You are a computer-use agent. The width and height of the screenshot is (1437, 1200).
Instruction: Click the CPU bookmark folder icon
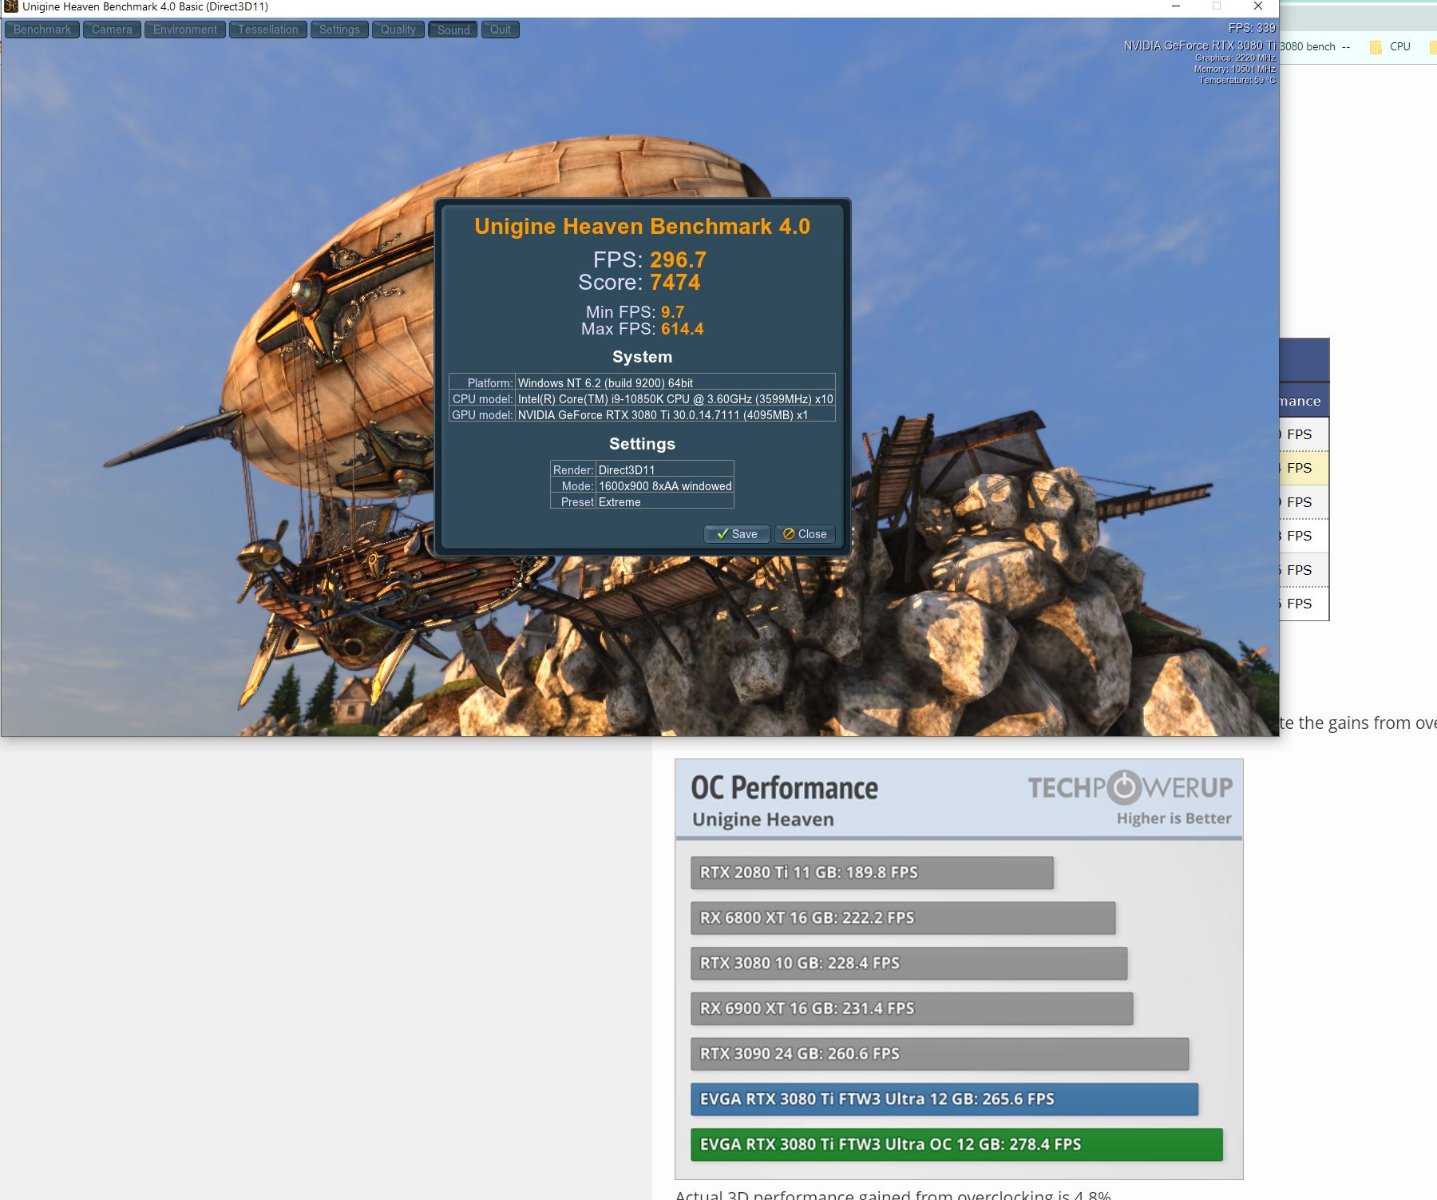[x=1375, y=47]
